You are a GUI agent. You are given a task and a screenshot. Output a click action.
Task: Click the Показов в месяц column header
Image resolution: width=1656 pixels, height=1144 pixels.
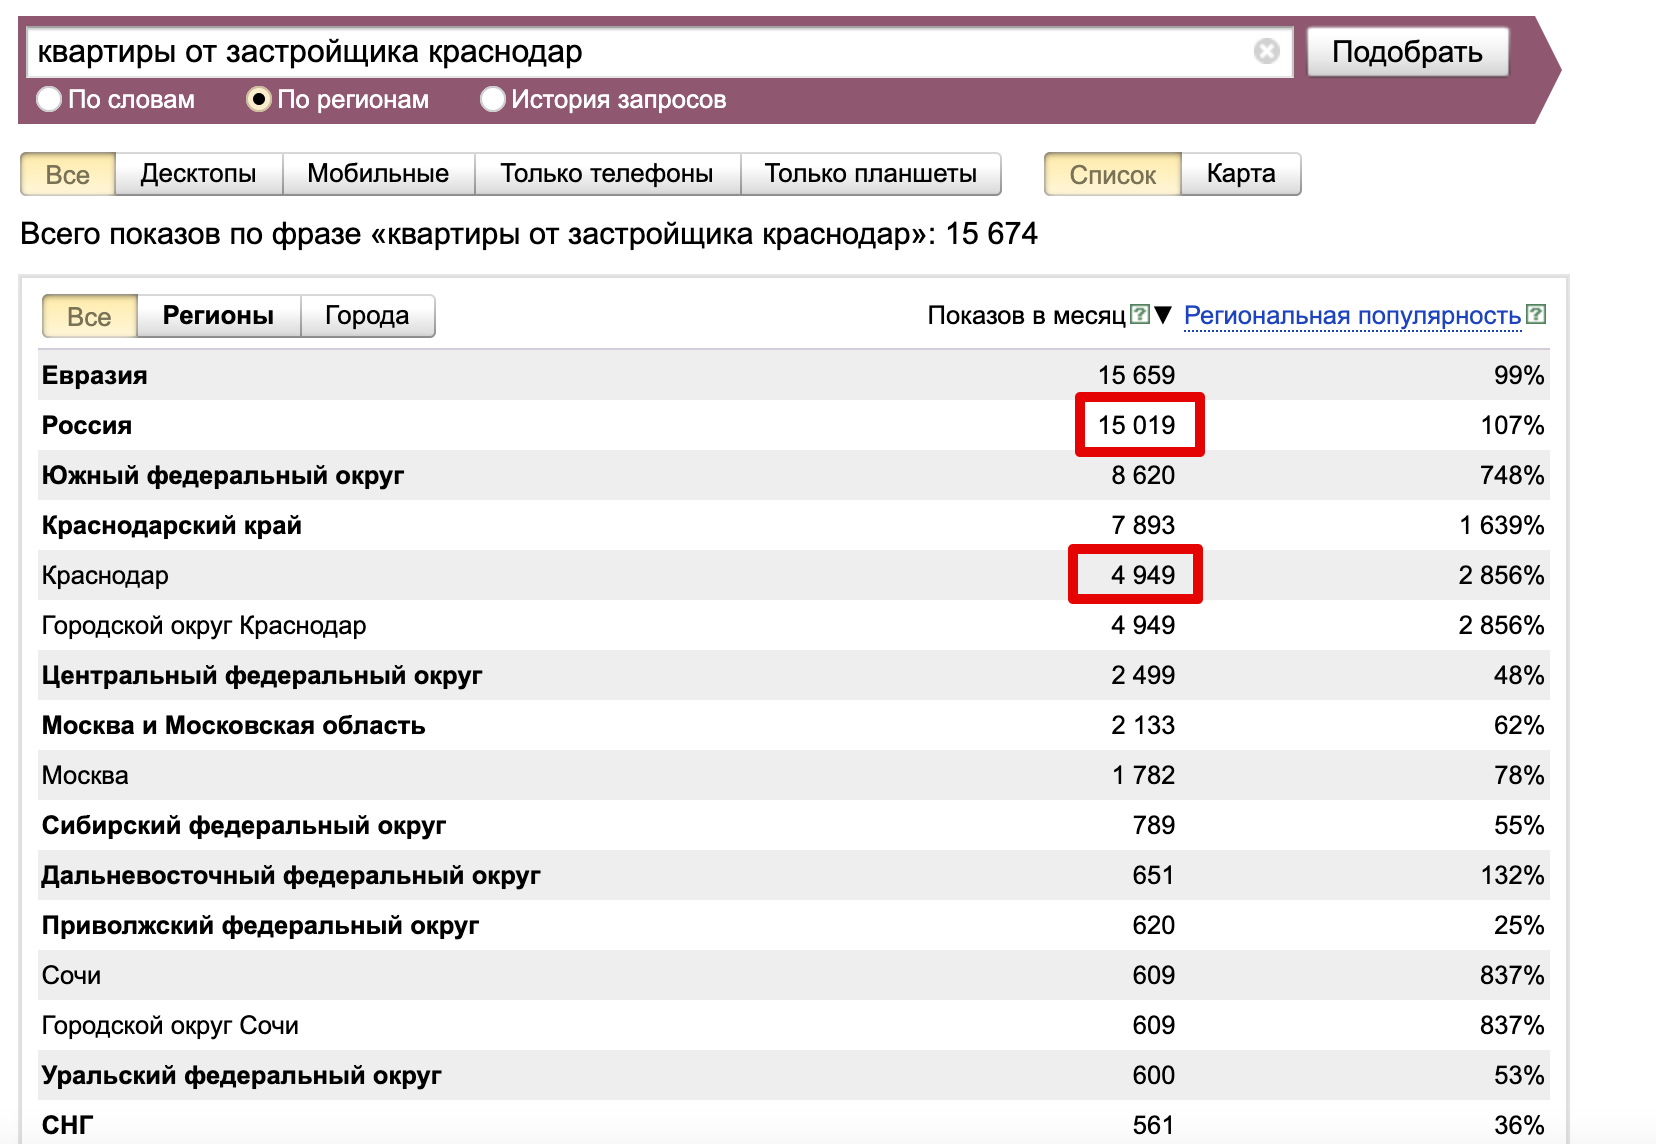click(1026, 315)
